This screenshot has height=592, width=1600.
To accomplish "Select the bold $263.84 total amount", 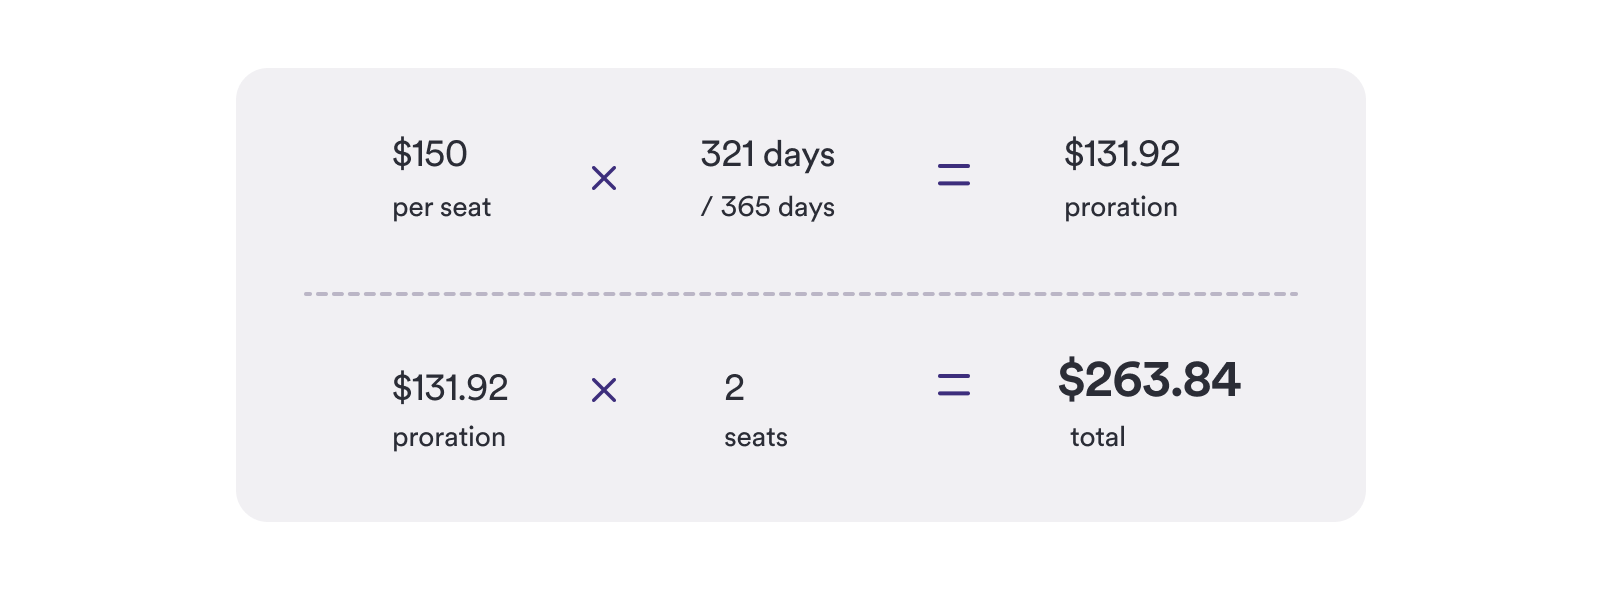I will pos(1149,380).
